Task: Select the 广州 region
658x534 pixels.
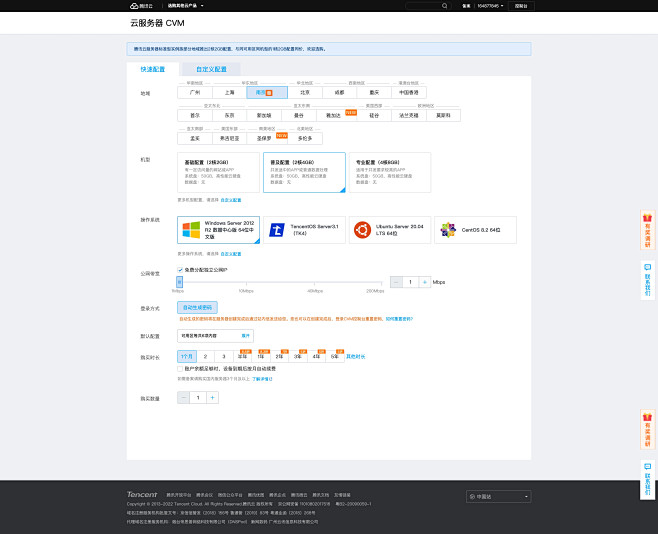Action: (195, 92)
